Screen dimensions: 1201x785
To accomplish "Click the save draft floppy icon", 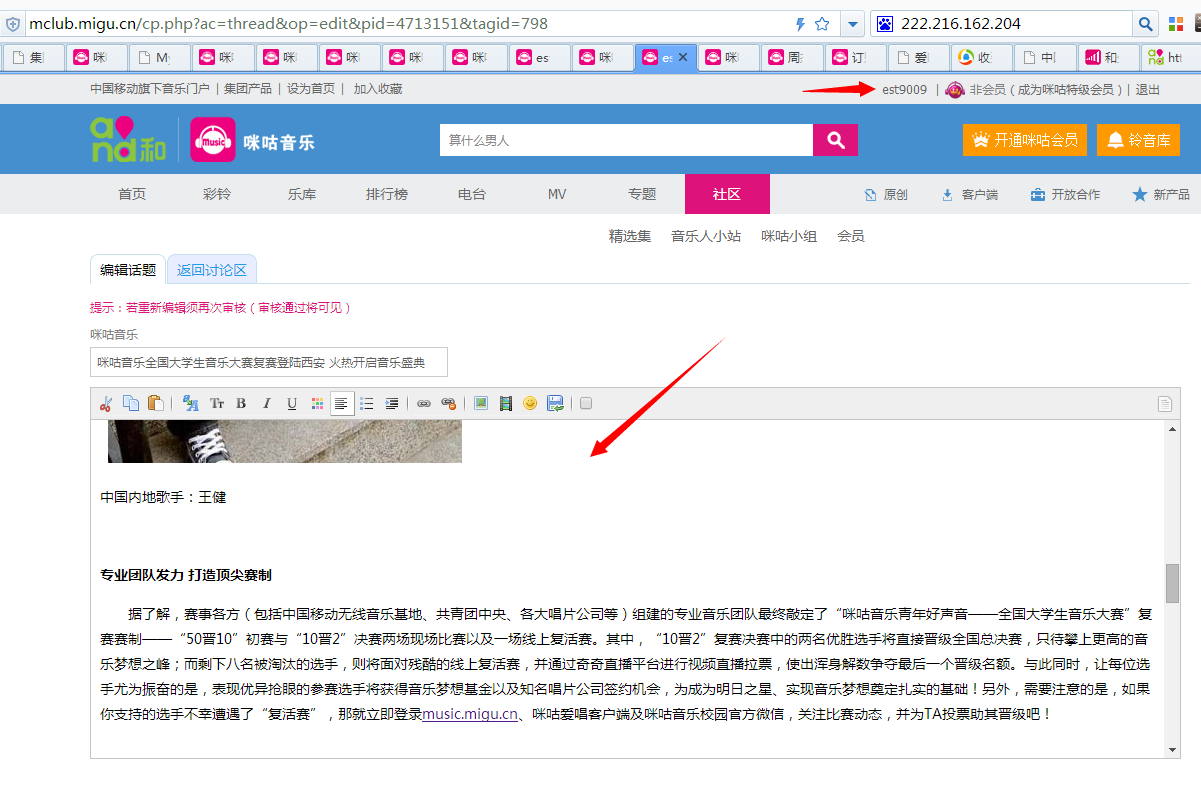I will point(555,403).
